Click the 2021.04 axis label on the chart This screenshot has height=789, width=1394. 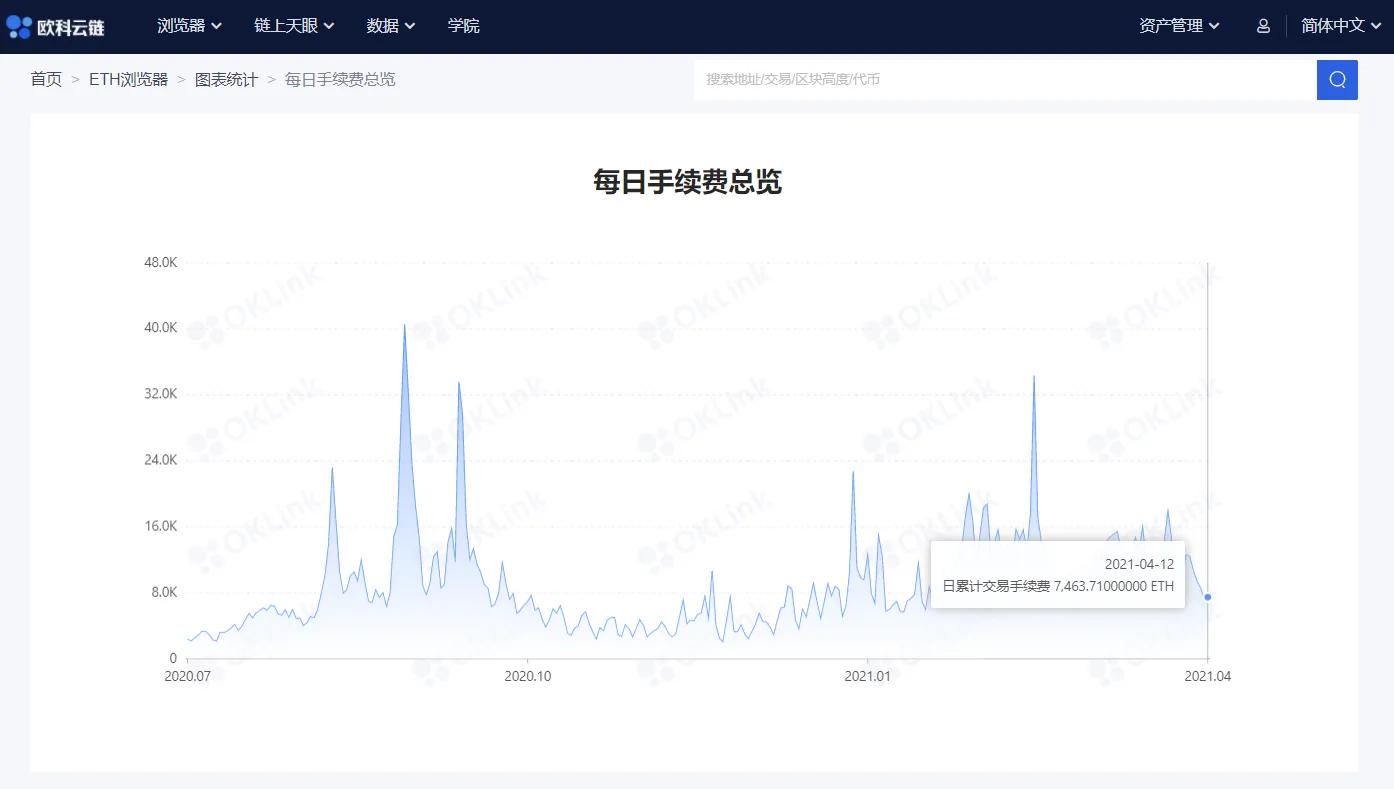tap(1208, 676)
